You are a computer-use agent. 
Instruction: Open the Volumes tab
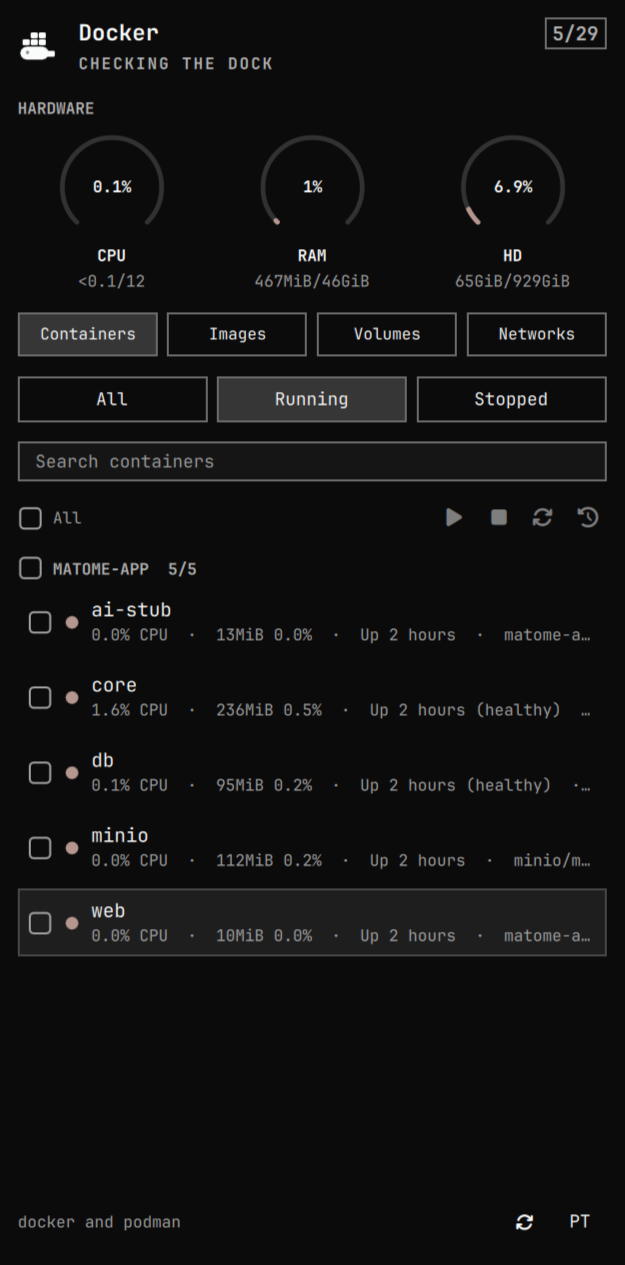pyautogui.click(x=387, y=334)
